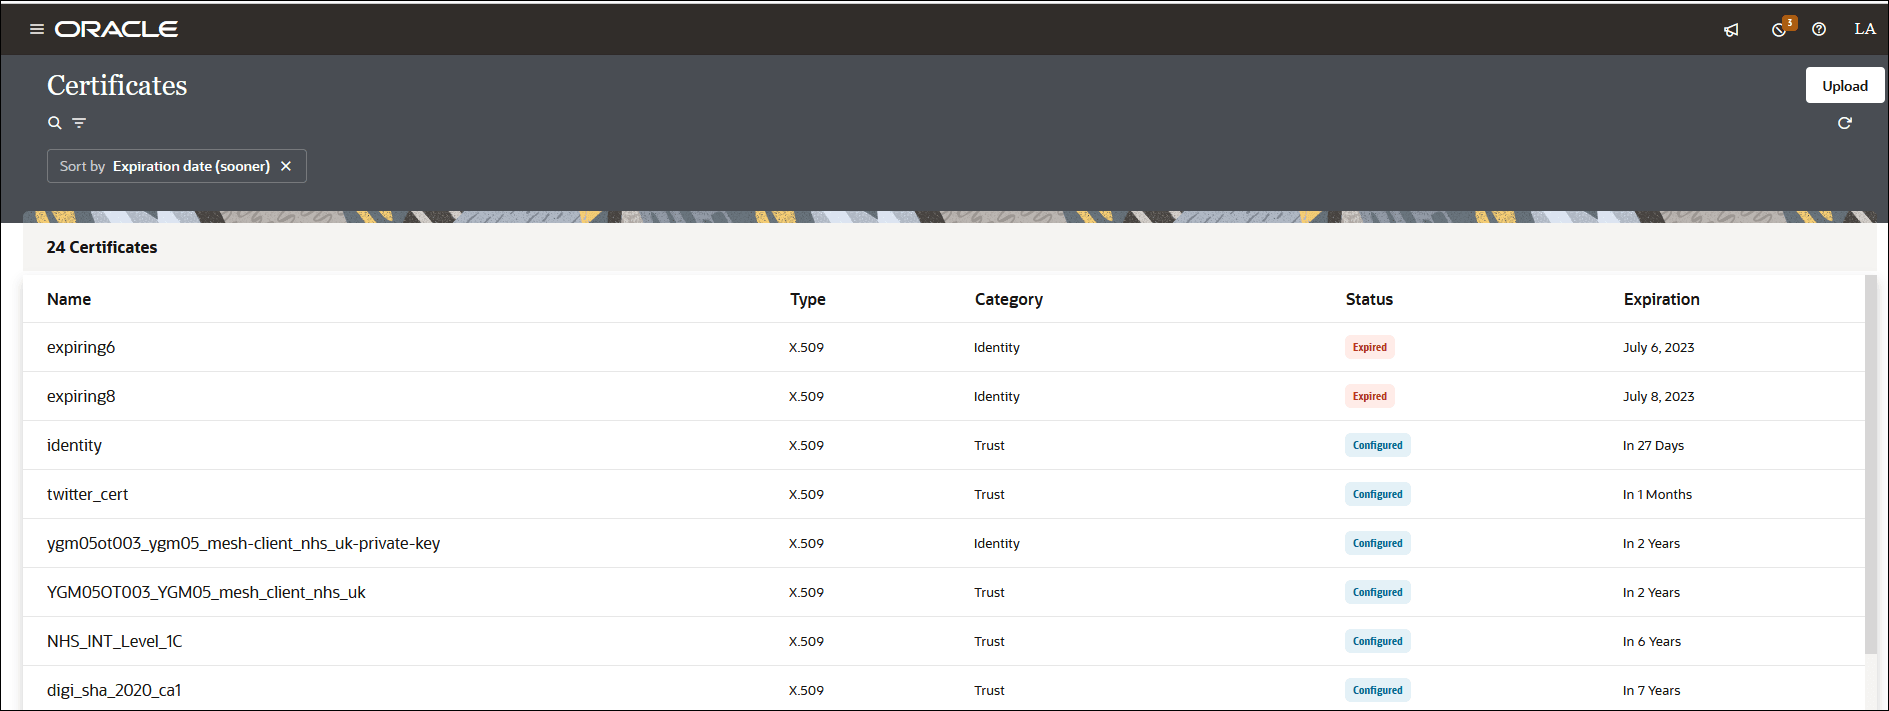Open the notifications icon with badge
Screen dimensions: 1889x711
click(x=1782, y=28)
